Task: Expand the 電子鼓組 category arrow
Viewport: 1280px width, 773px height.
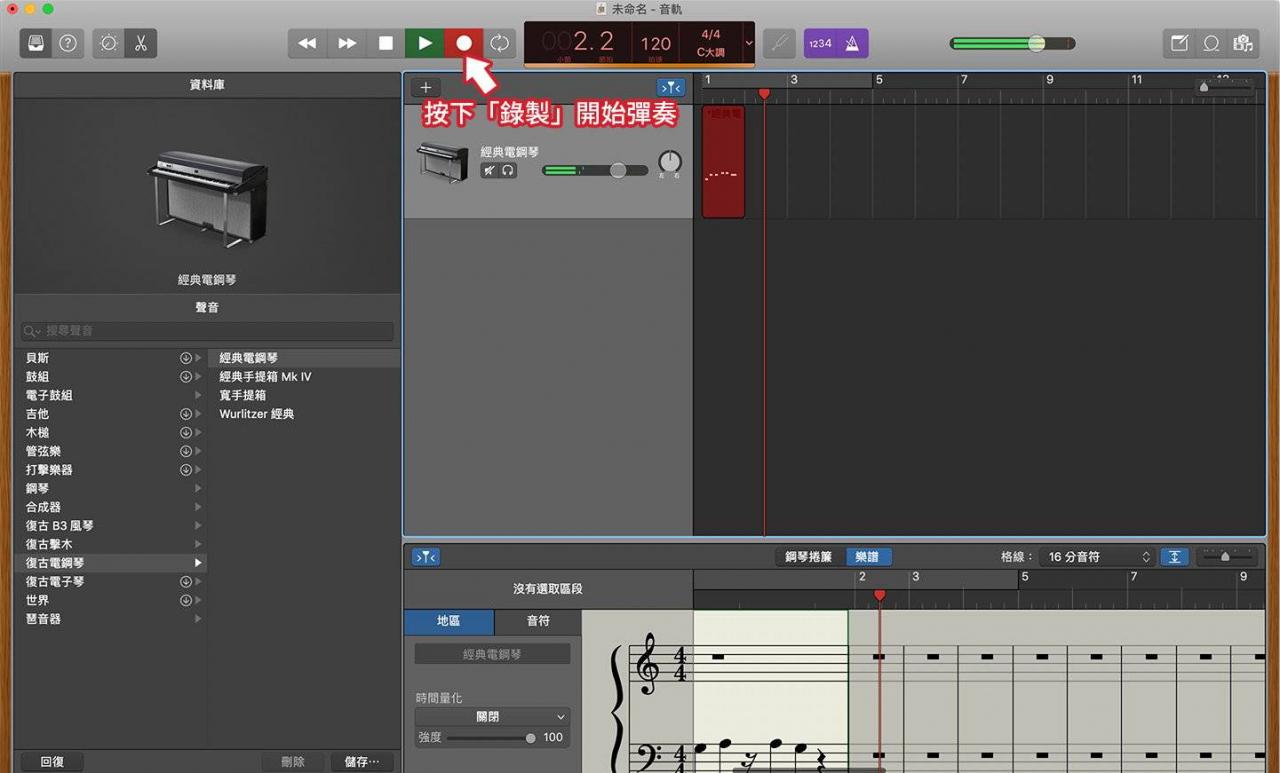Action: (198, 395)
